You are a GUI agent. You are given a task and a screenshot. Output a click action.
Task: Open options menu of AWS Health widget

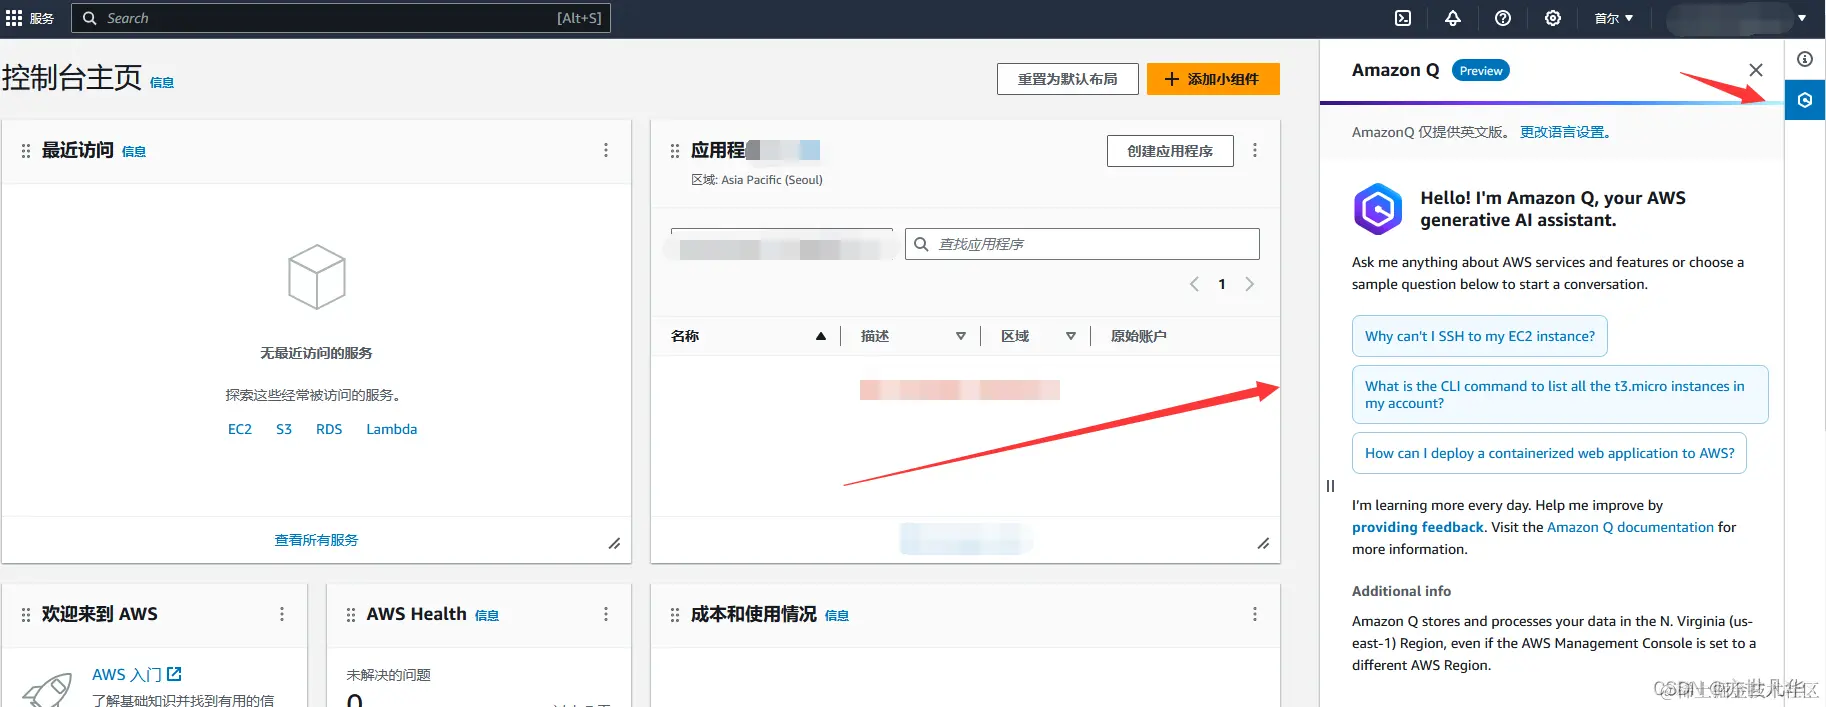(606, 614)
